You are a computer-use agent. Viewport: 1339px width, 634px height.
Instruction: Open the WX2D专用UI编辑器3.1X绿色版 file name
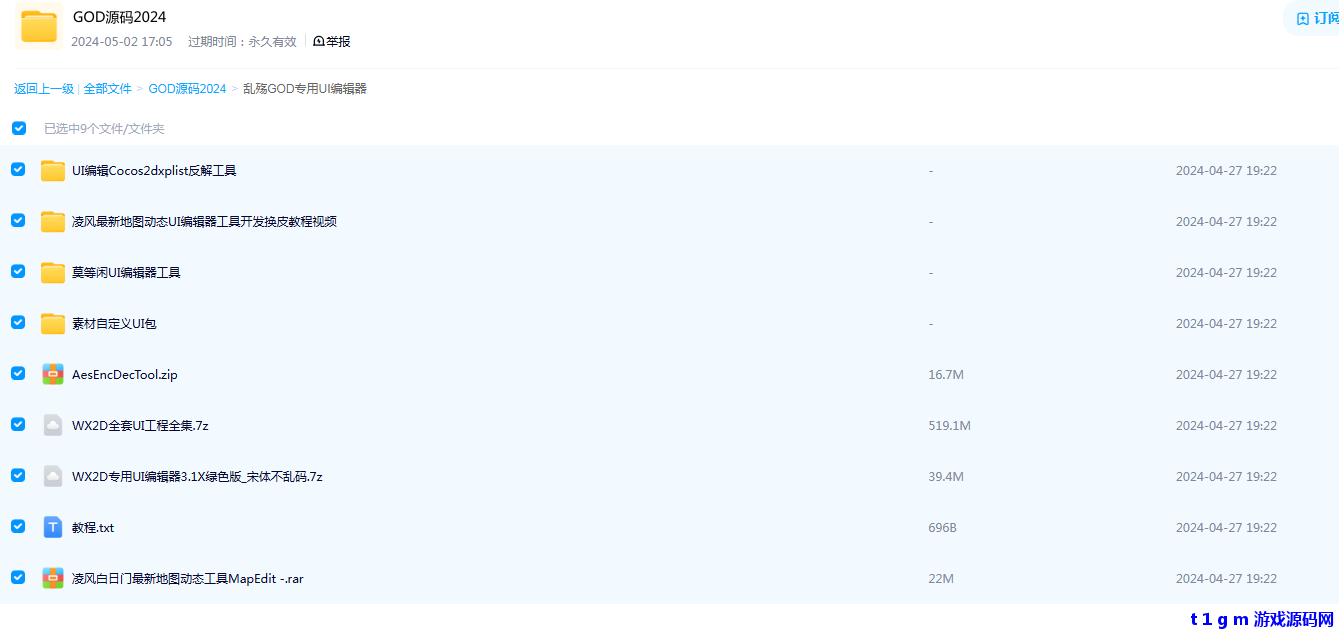(x=197, y=477)
